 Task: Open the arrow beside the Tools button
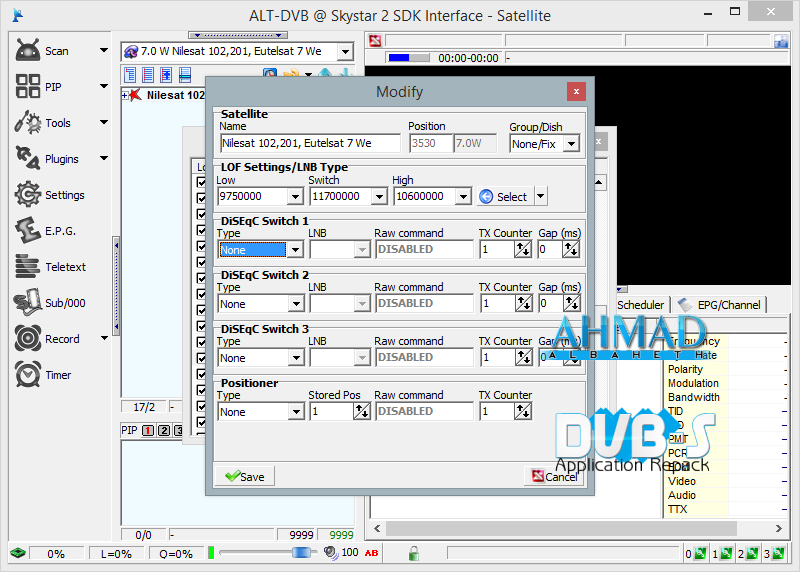pos(104,122)
